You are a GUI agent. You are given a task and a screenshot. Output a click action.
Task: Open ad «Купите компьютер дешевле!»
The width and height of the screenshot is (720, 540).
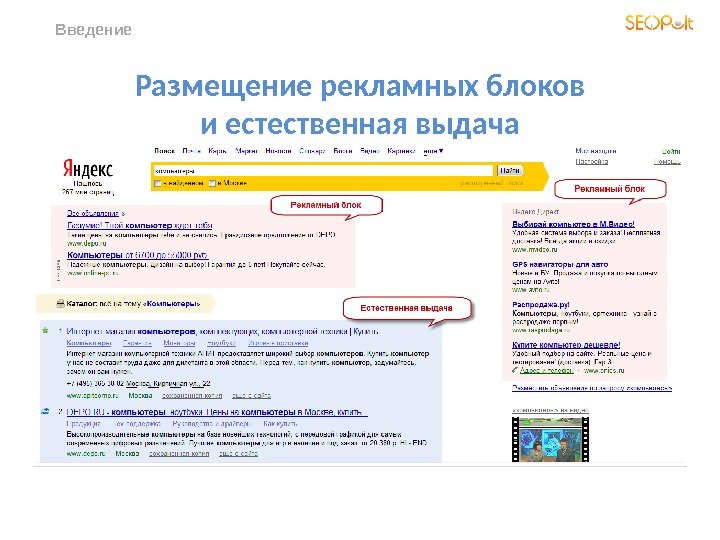tap(566, 344)
